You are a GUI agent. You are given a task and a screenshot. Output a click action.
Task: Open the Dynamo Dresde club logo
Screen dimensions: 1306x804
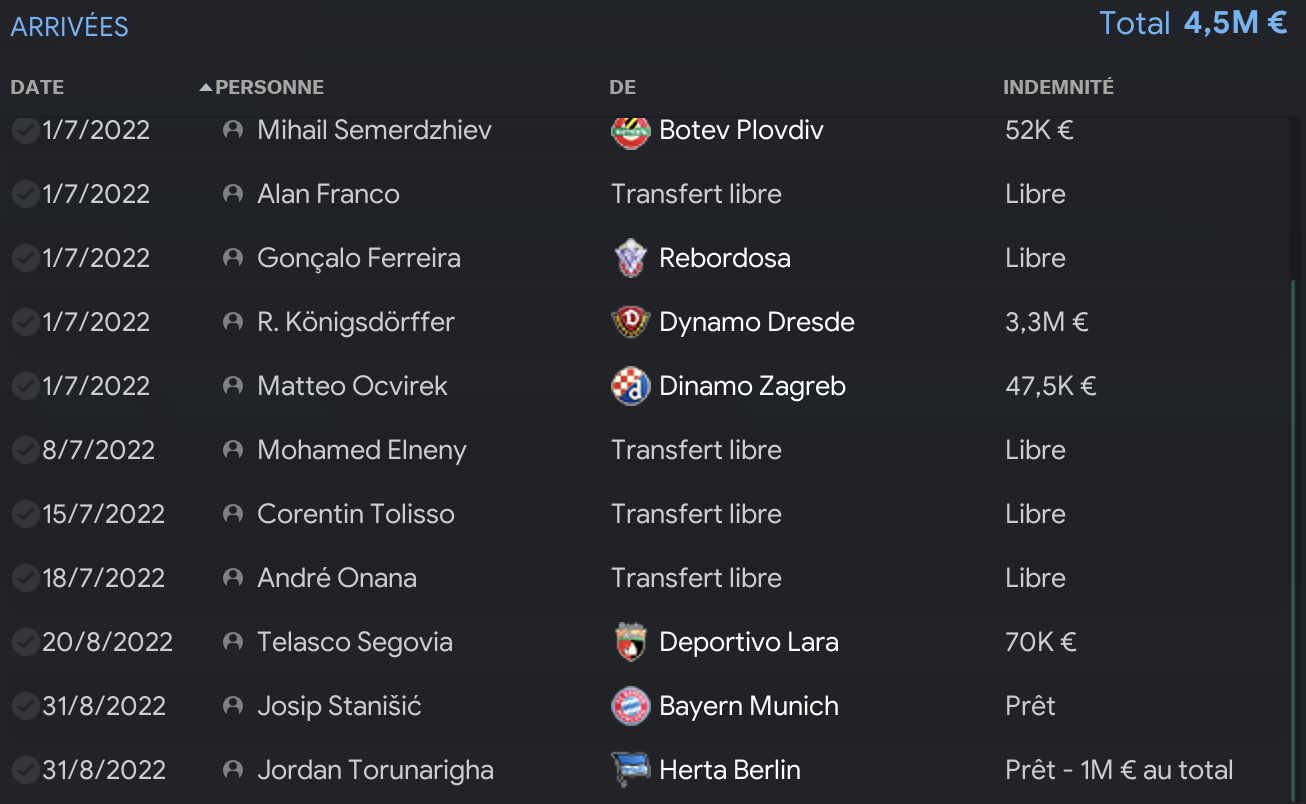tap(630, 322)
